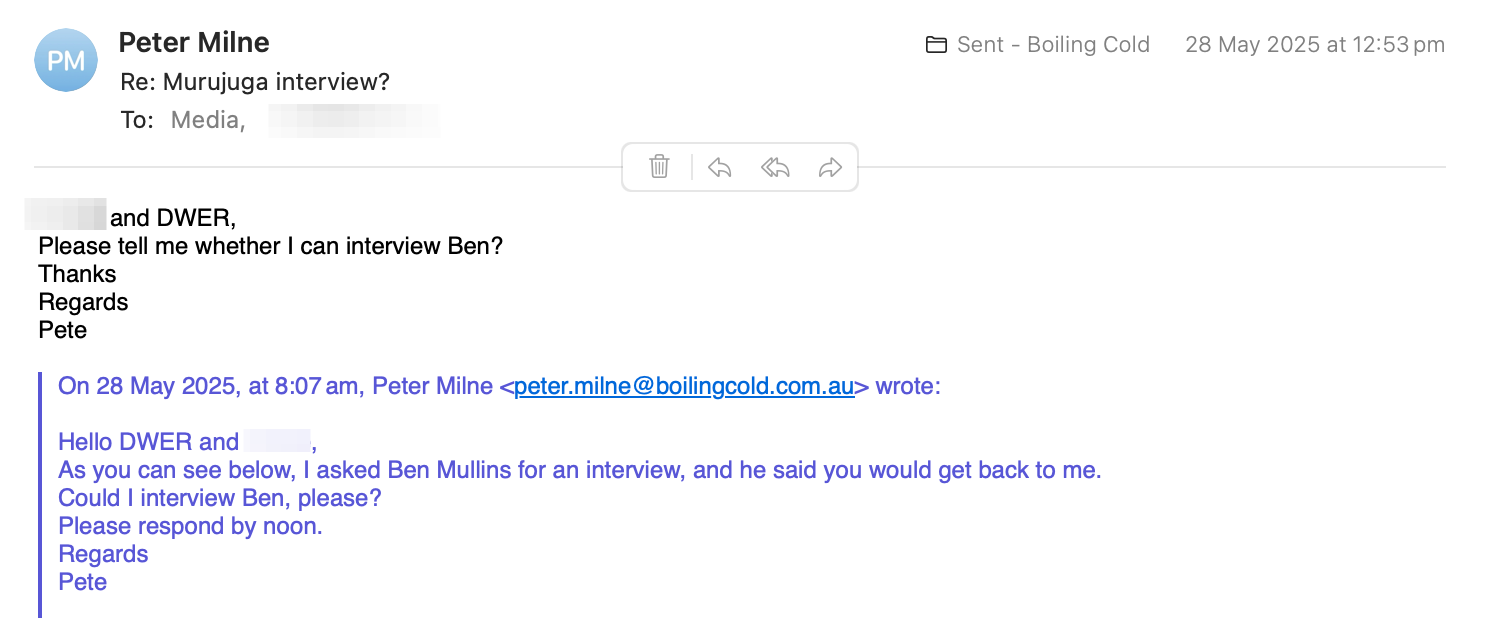
Task: Click the purple quote bar beside quoted text
Action: coord(40,495)
